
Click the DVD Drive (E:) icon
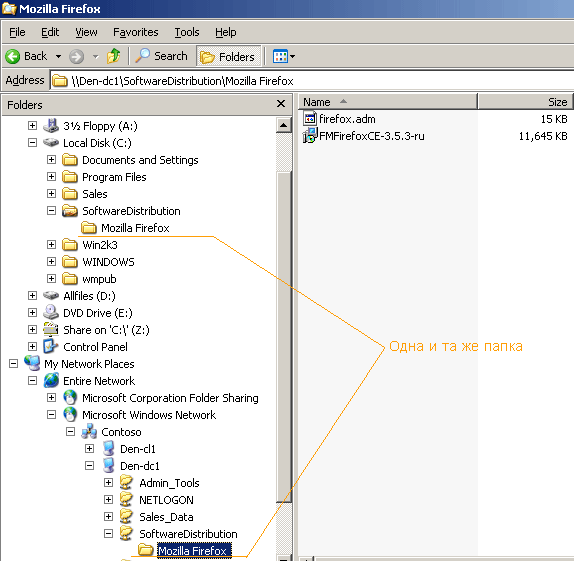coord(51,312)
